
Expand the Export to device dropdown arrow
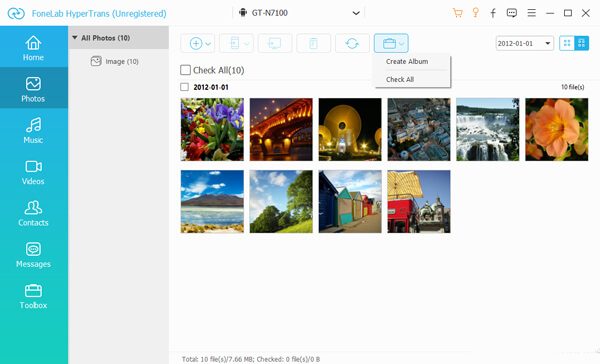click(x=247, y=44)
